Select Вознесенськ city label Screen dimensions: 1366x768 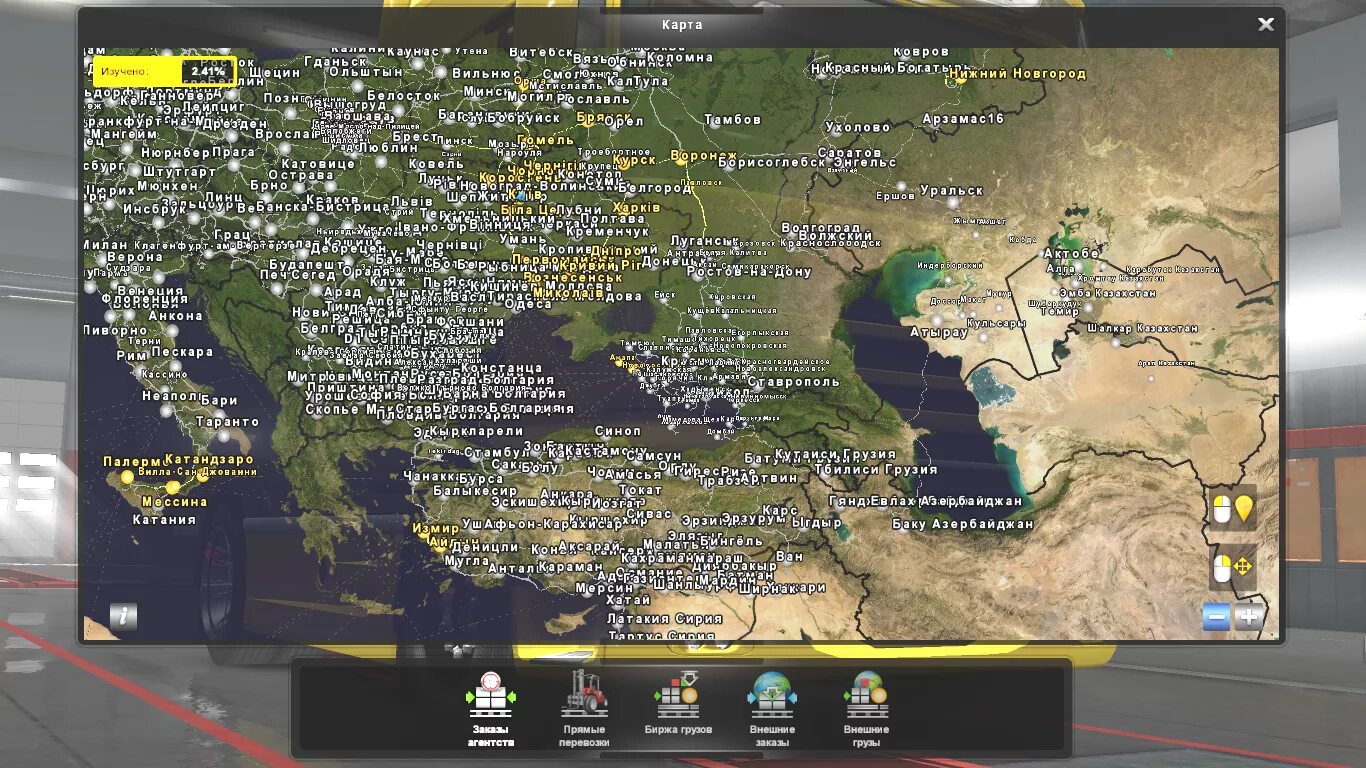pos(573,277)
